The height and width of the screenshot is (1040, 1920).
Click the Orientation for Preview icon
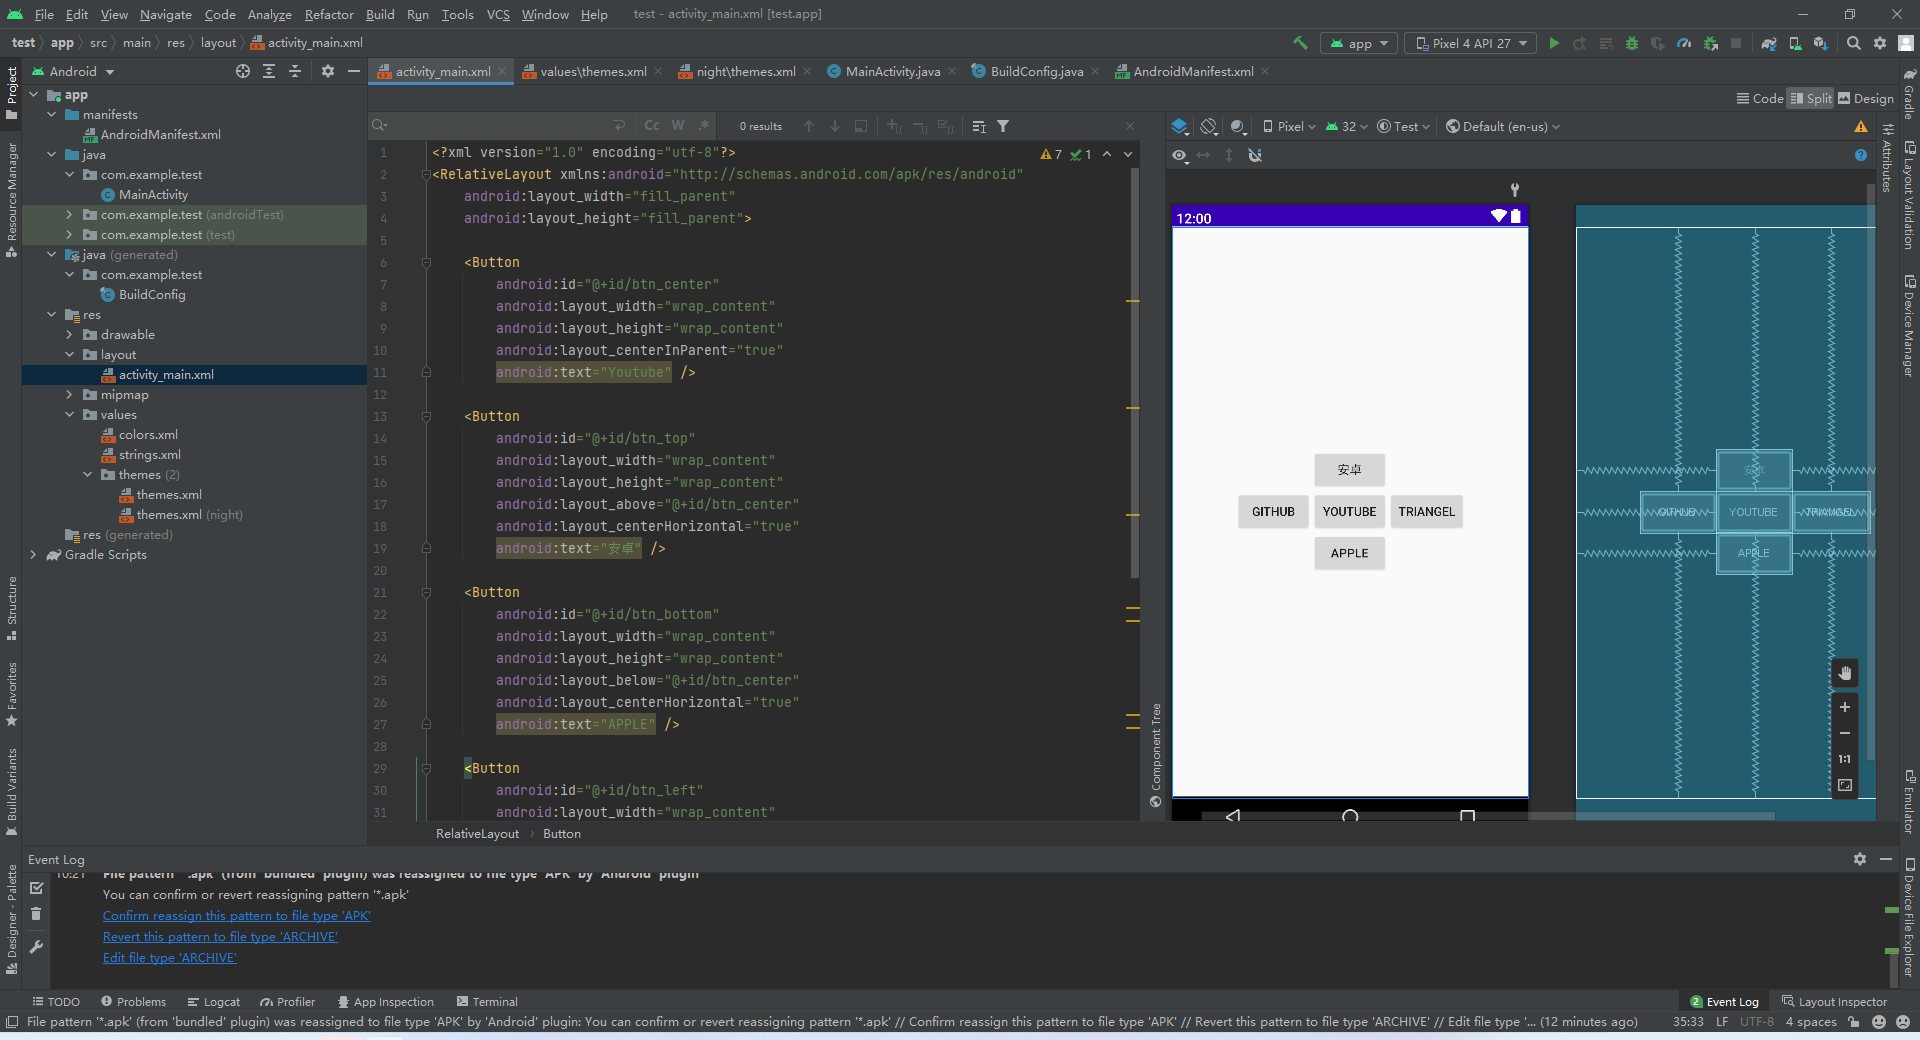(1209, 126)
